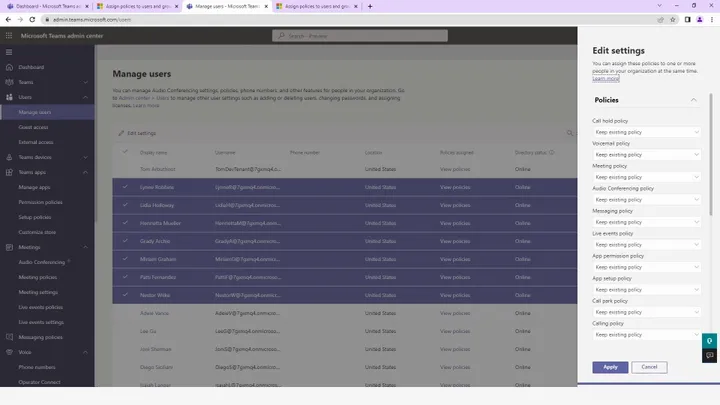720x405 pixels.
Task: Click the Teams sidebar icon
Action: pyautogui.click(x=9, y=82)
